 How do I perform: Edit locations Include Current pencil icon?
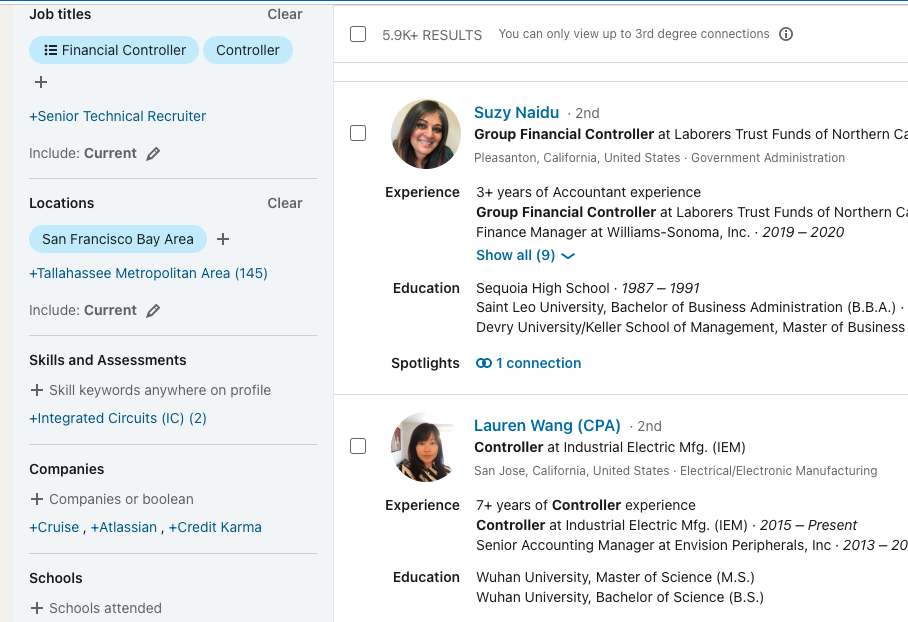coord(153,310)
